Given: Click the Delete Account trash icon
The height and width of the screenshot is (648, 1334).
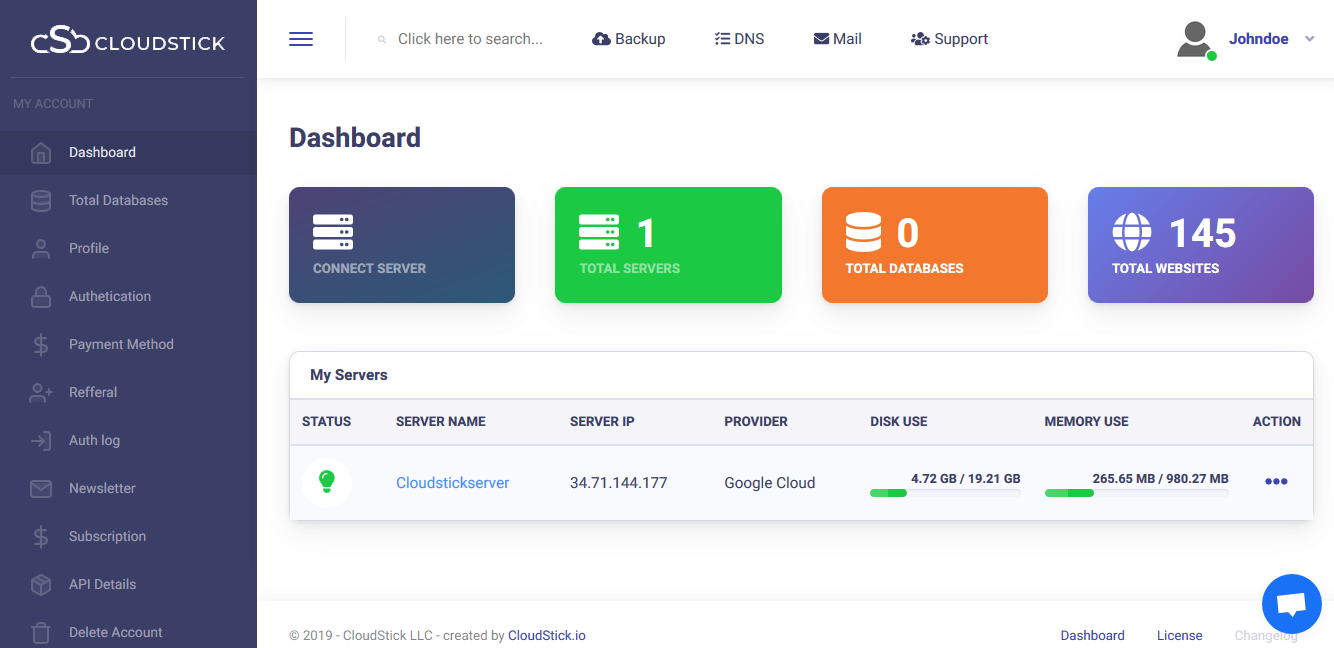Looking at the screenshot, I should click(x=41, y=632).
